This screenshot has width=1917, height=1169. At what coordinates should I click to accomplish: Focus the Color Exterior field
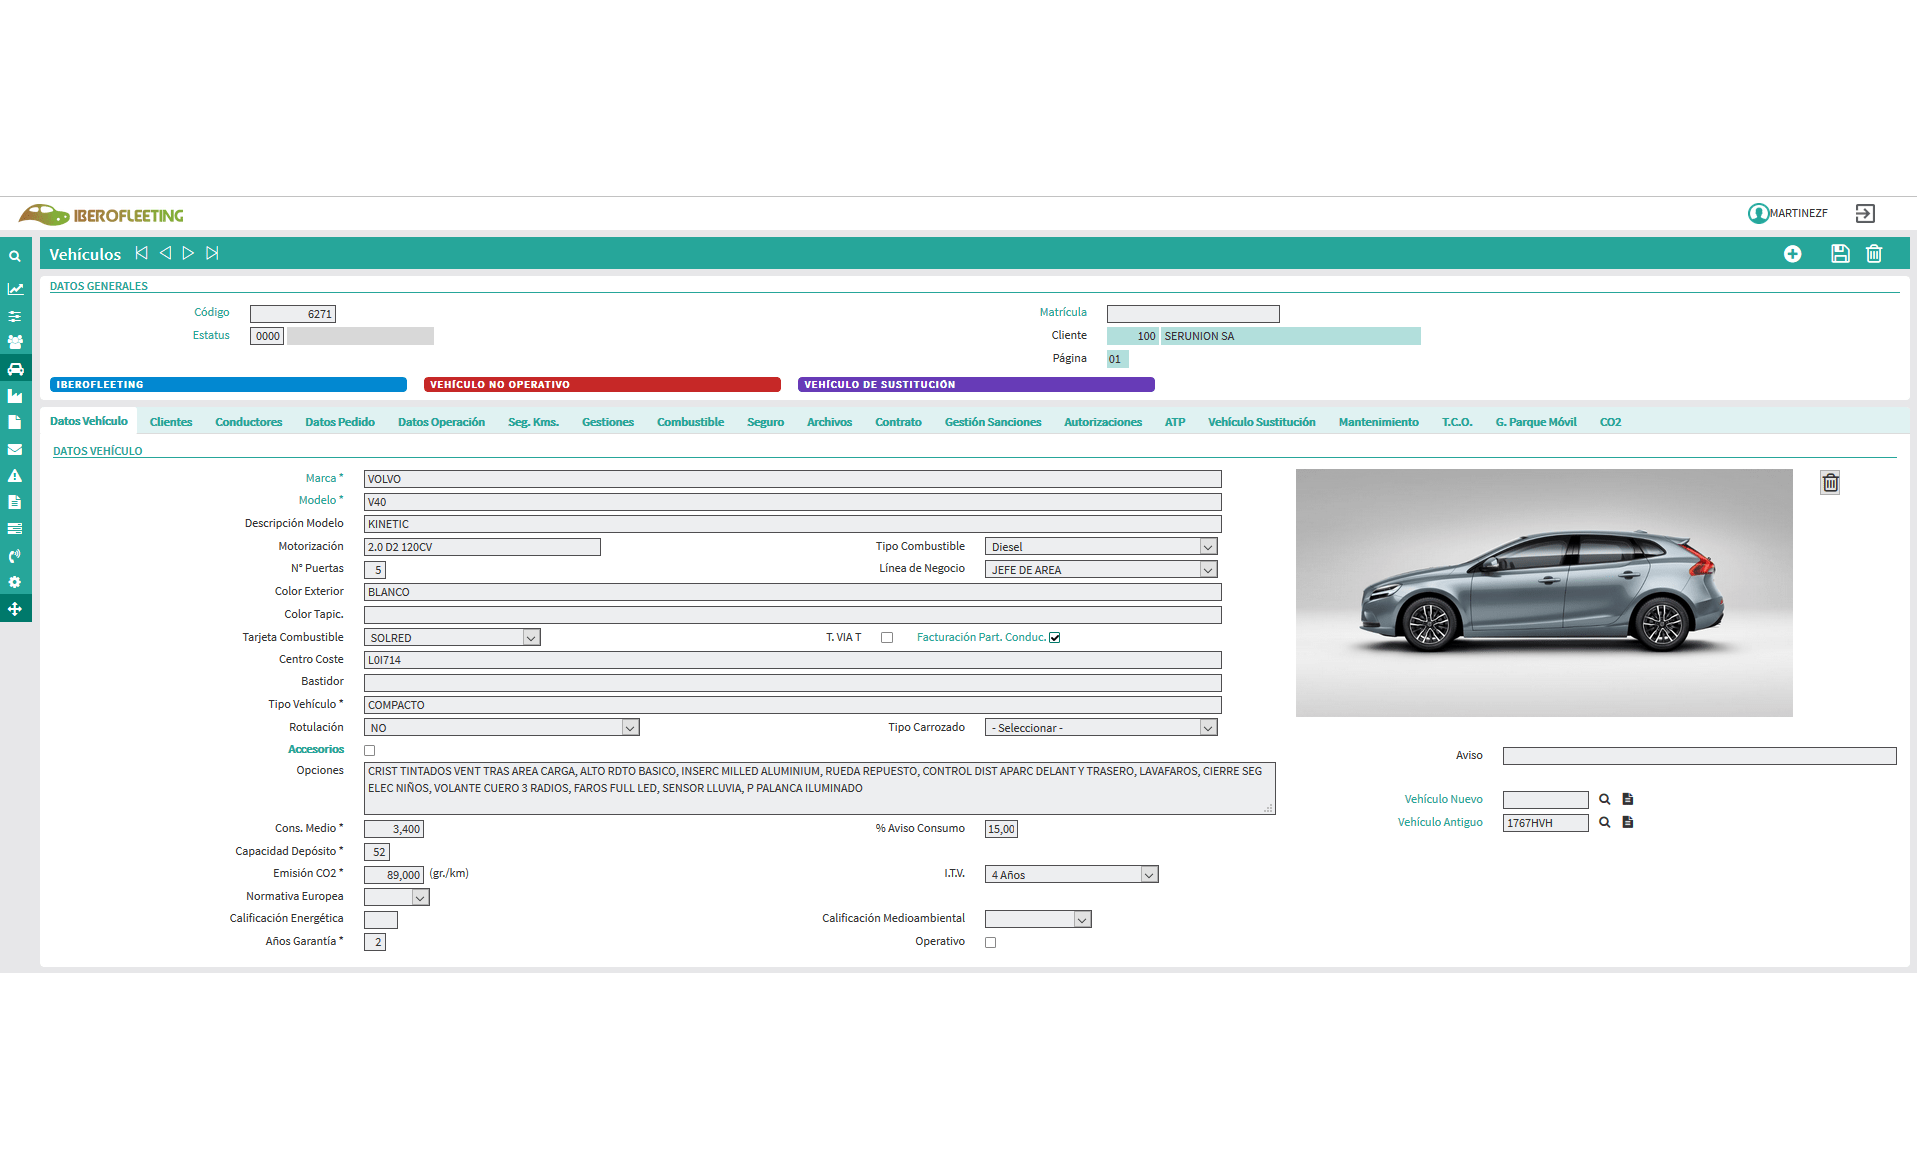click(x=793, y=592)
